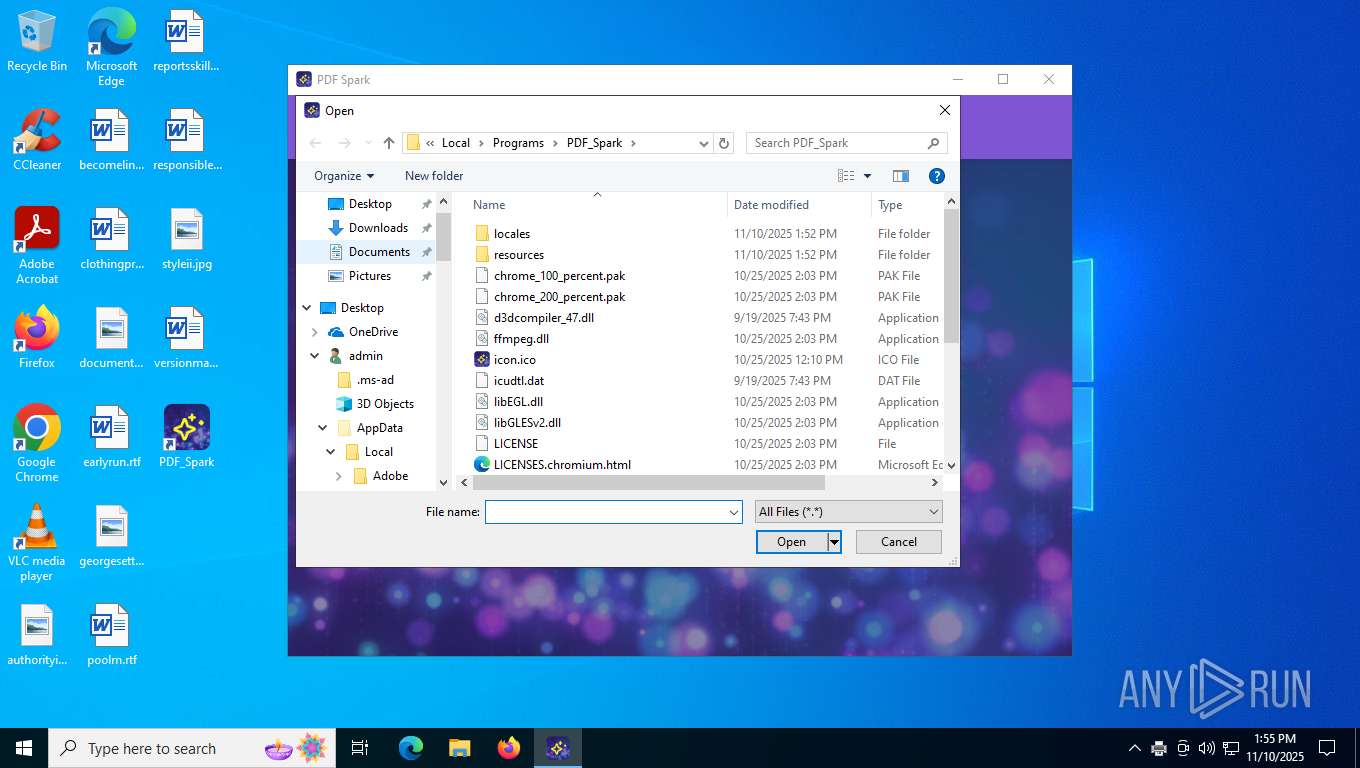Open the address bar previous locations dropdown
Image resolution: width=1360 pixels, height=768 pixels.
[704, 143]
